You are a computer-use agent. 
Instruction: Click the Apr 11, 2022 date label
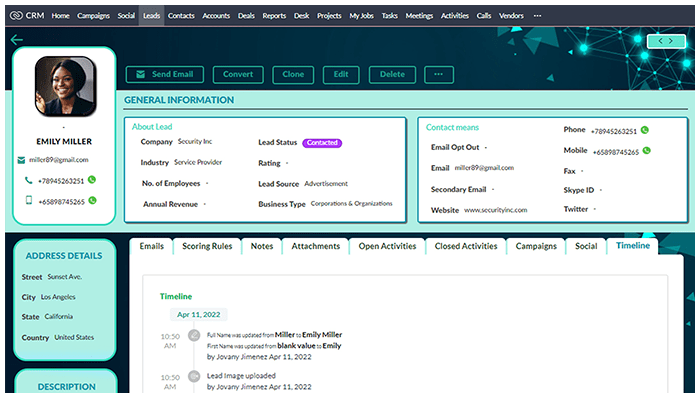(198, 315)
